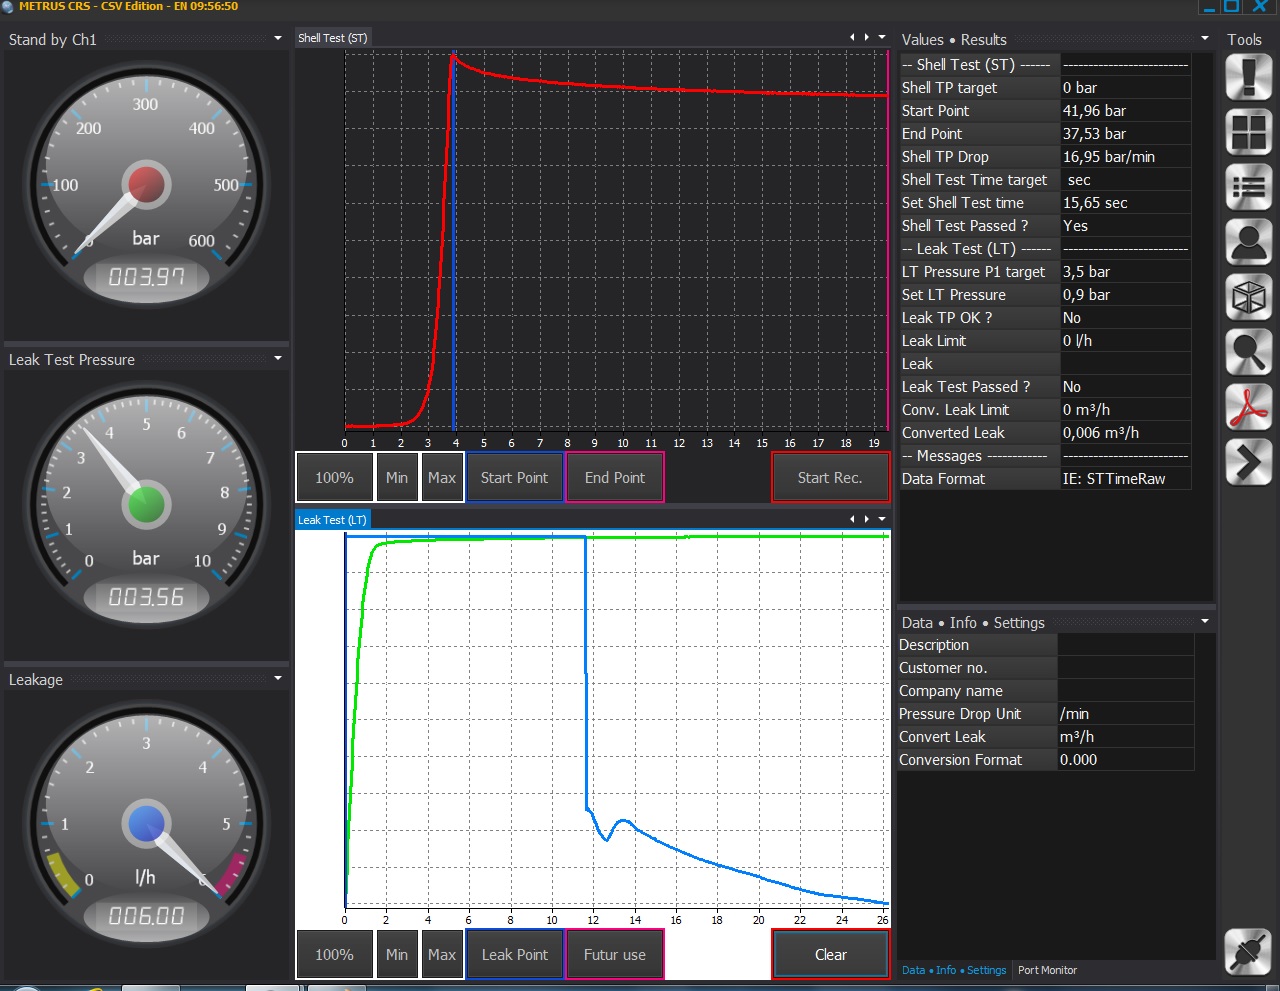Click Max button under Shell Test chart
The image size is (1280, 991).
(442, 478)
